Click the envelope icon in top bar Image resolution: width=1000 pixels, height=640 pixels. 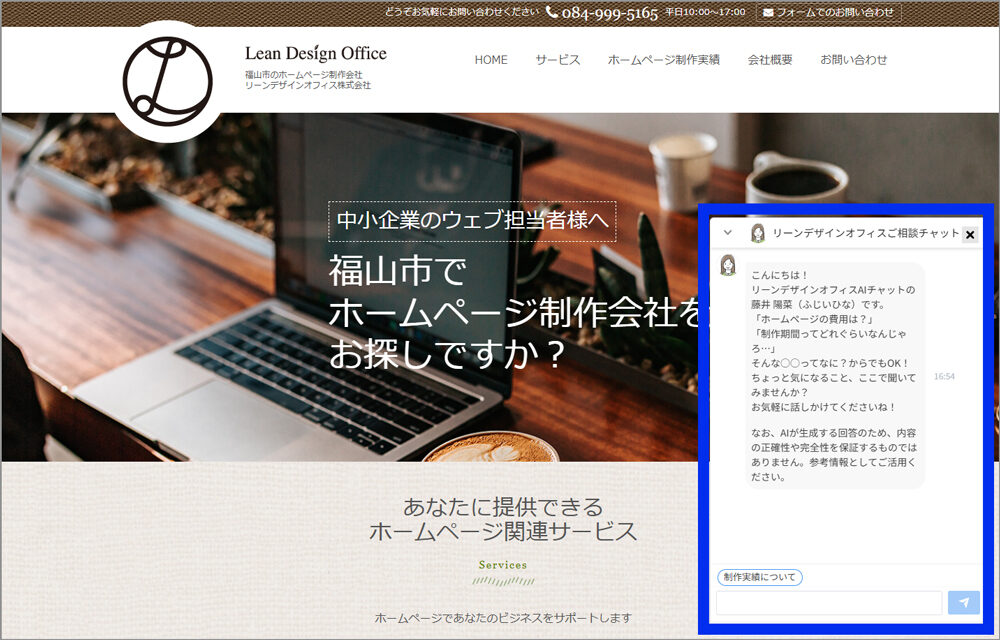pyautogui.click(x=768, y=13)
